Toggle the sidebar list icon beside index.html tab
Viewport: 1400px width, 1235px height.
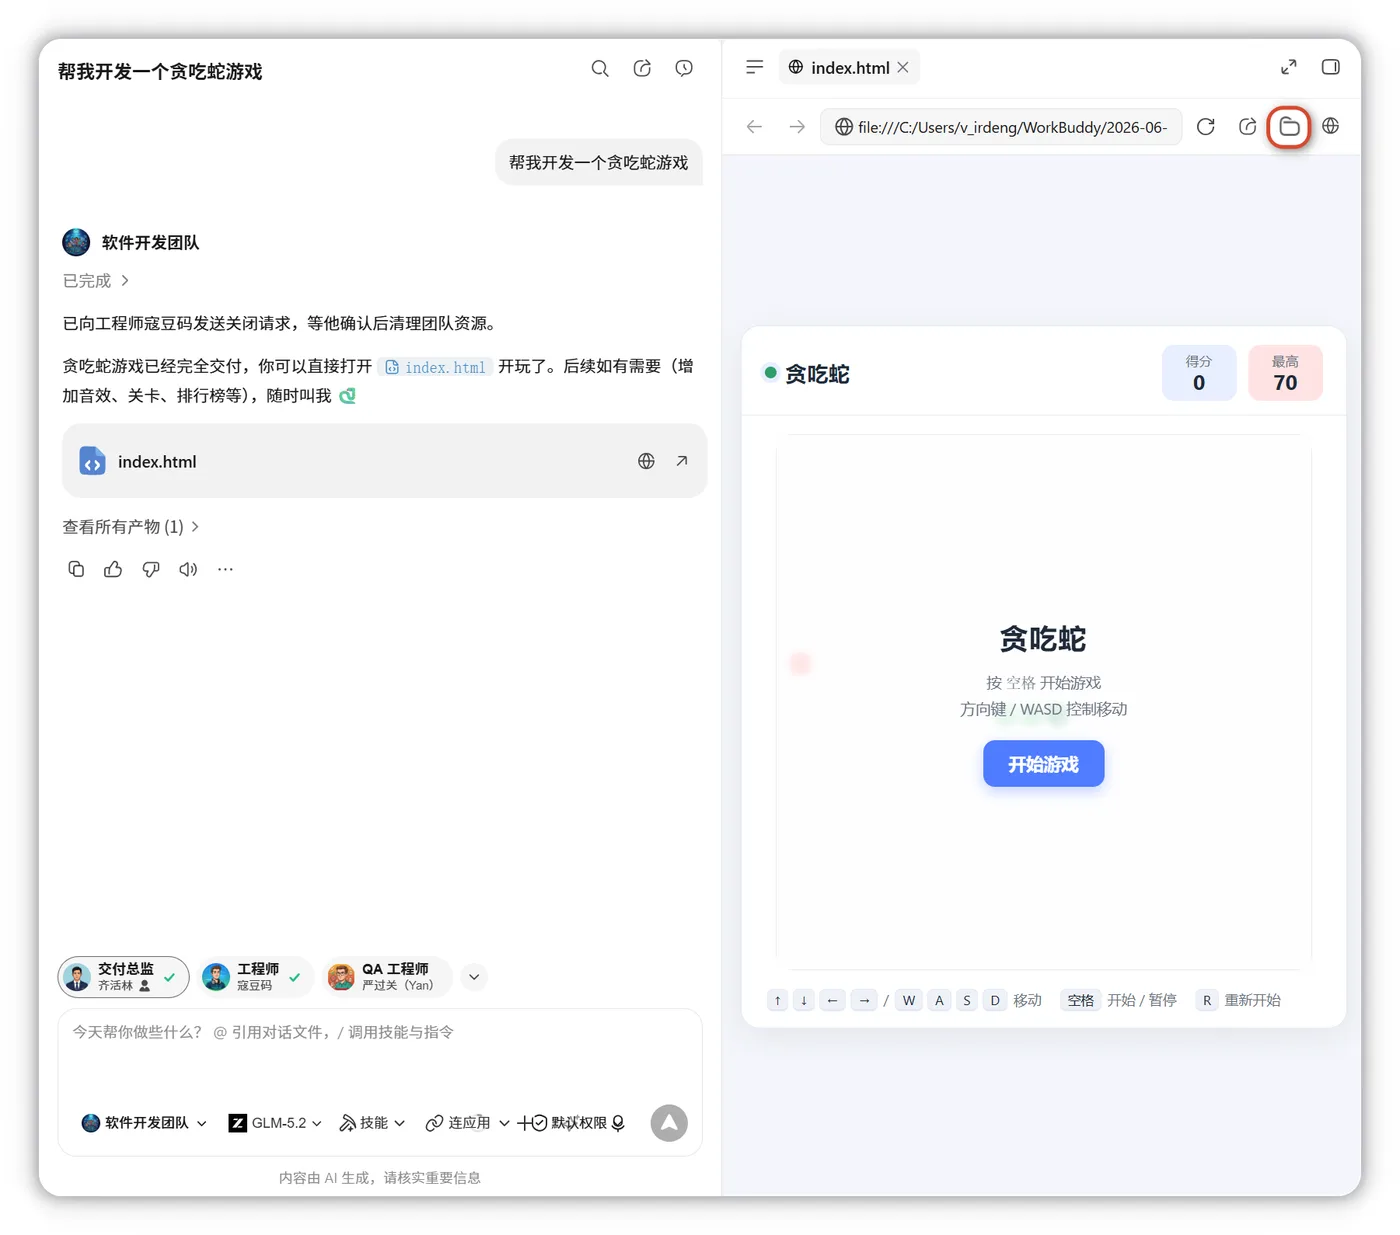[x=755, y=67]
